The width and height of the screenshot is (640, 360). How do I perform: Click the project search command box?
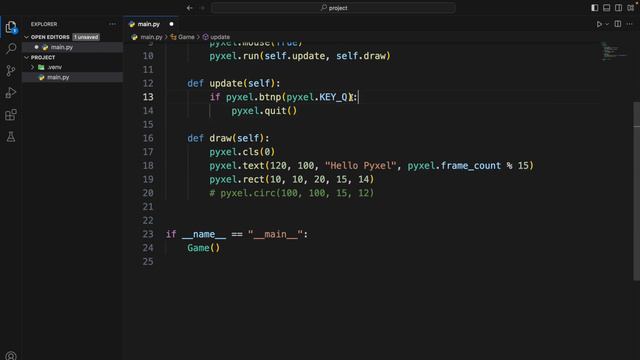[x=333, y=8]
